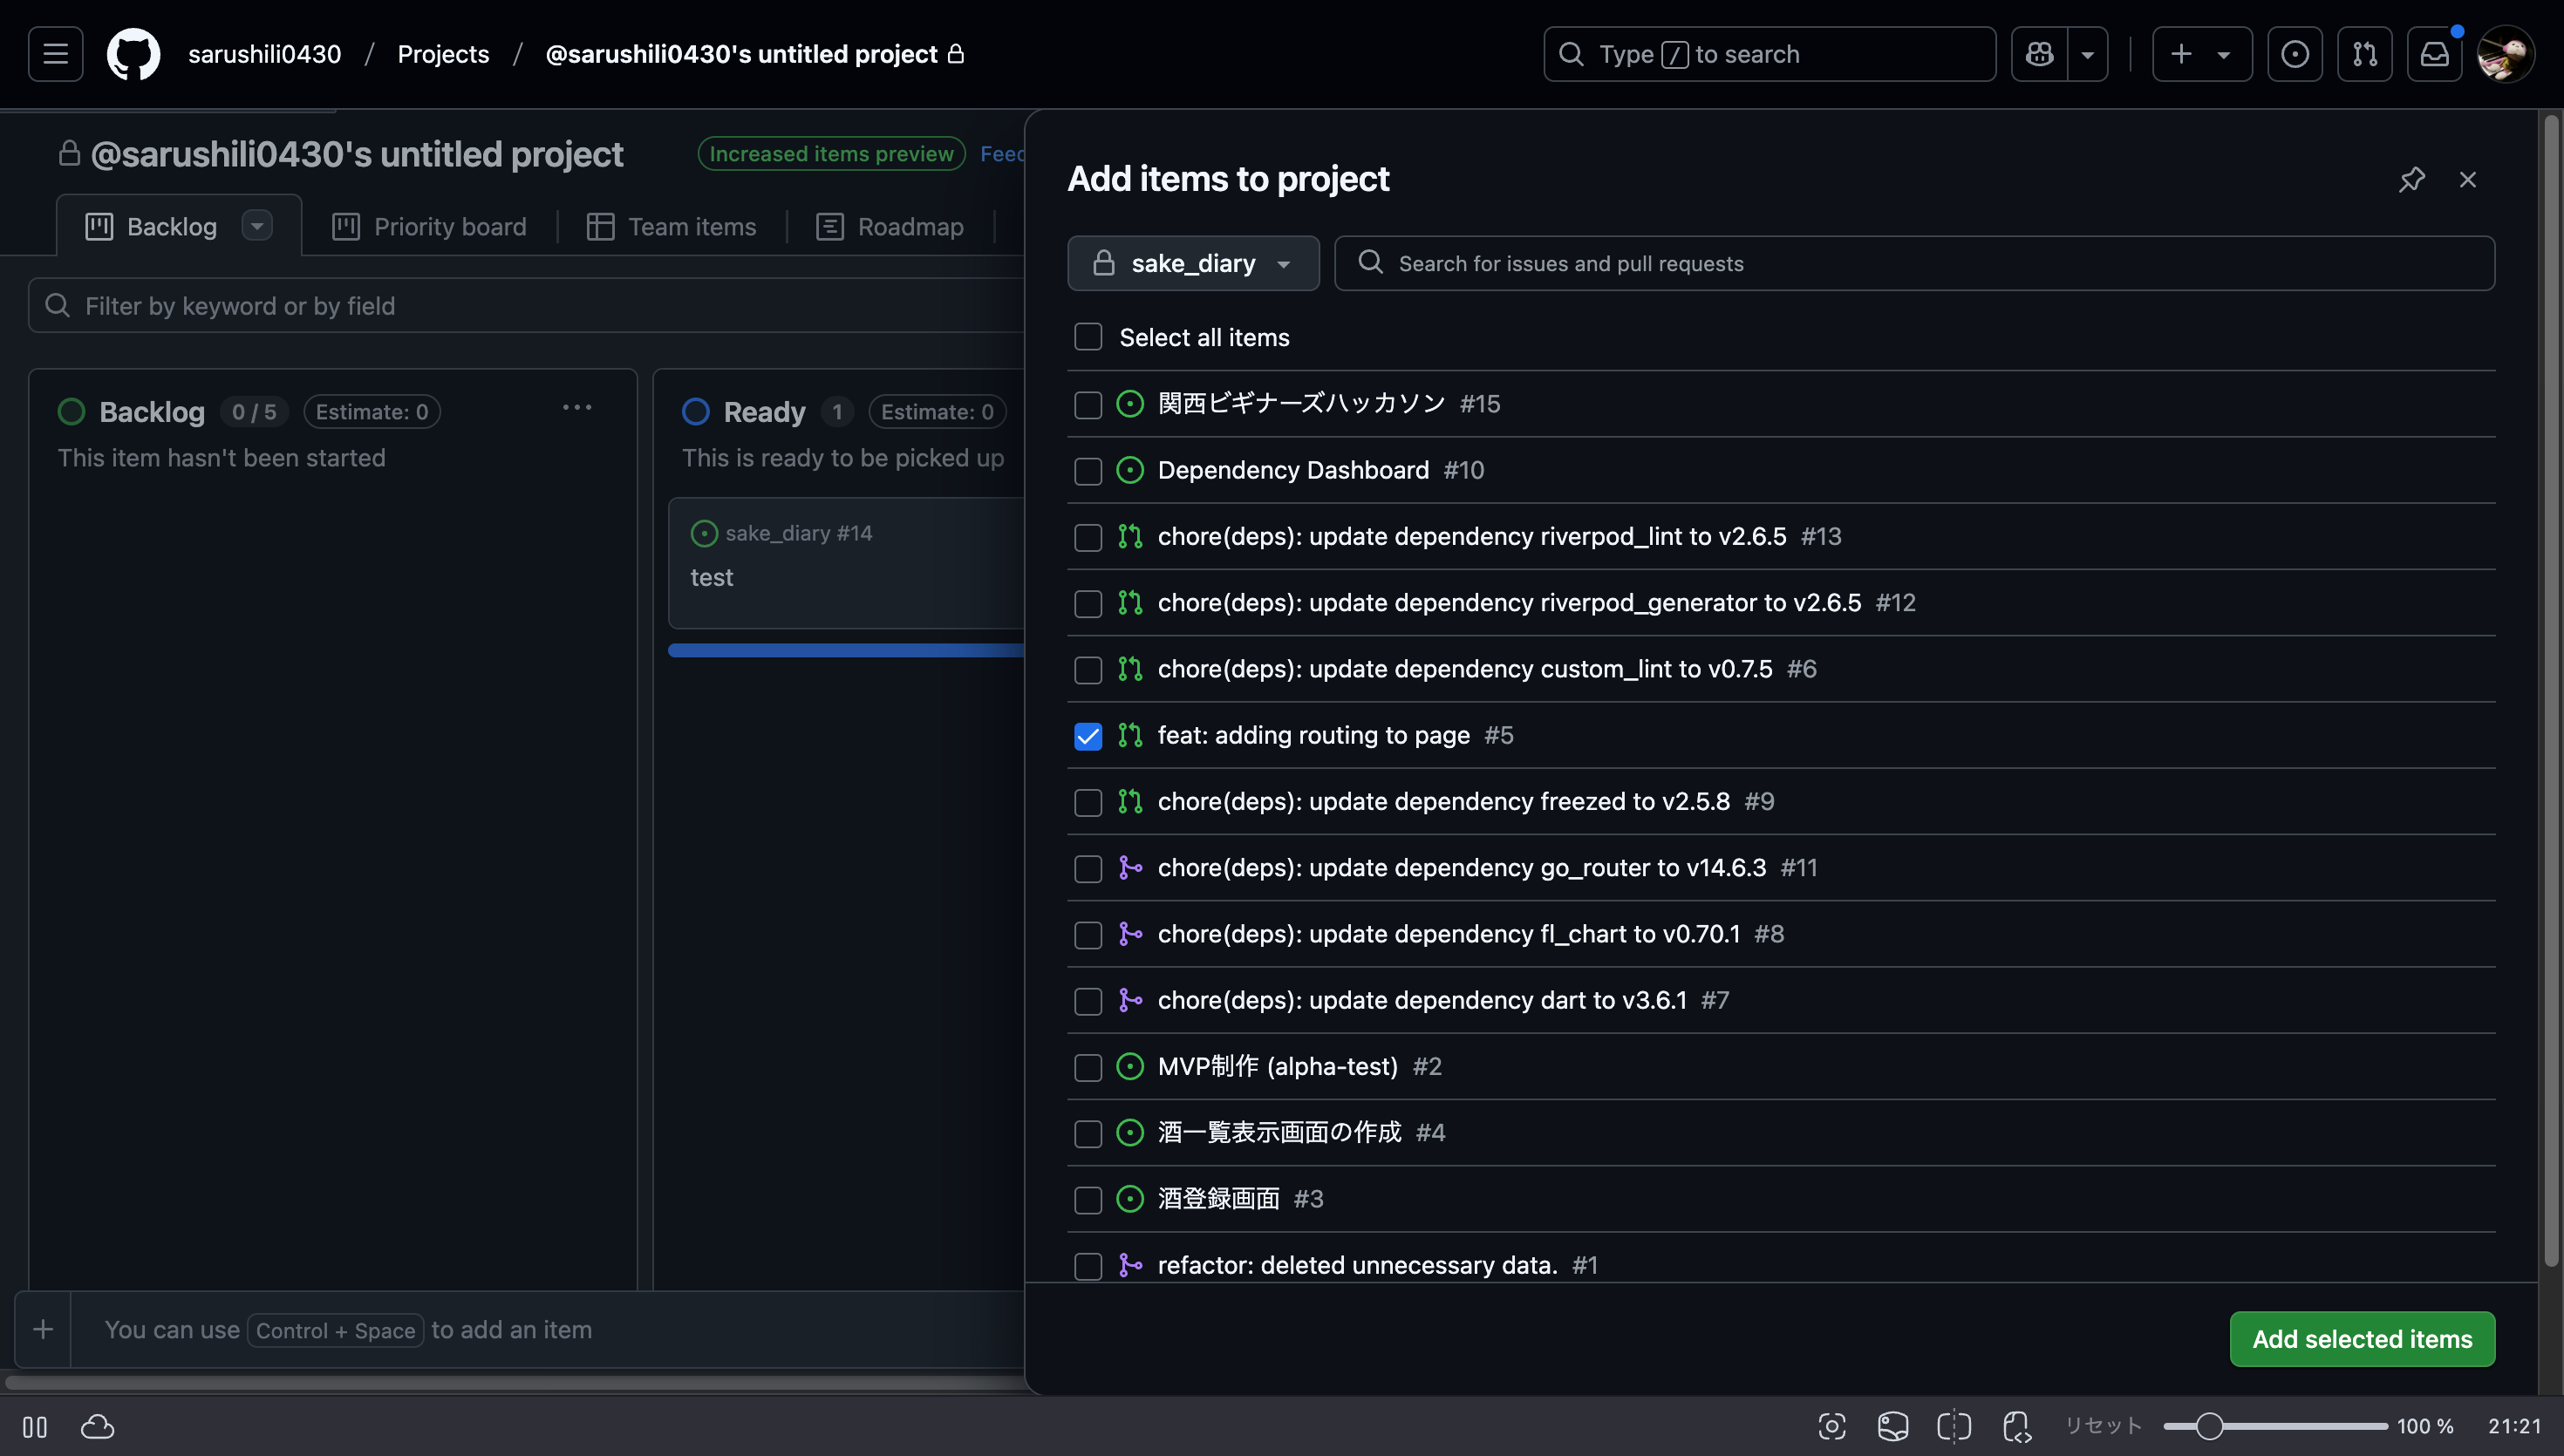The image size is (2564, 1456).
Task: Go to the GitHub home logo
Action: pyautogui.click(x=133, y=54)
